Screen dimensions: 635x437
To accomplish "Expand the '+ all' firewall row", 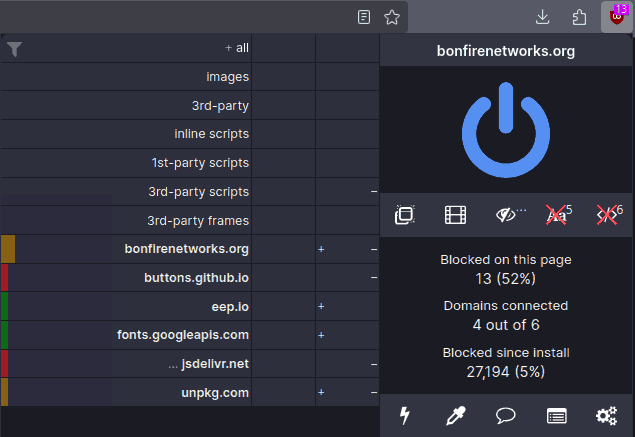I will (x=126, y=48).
